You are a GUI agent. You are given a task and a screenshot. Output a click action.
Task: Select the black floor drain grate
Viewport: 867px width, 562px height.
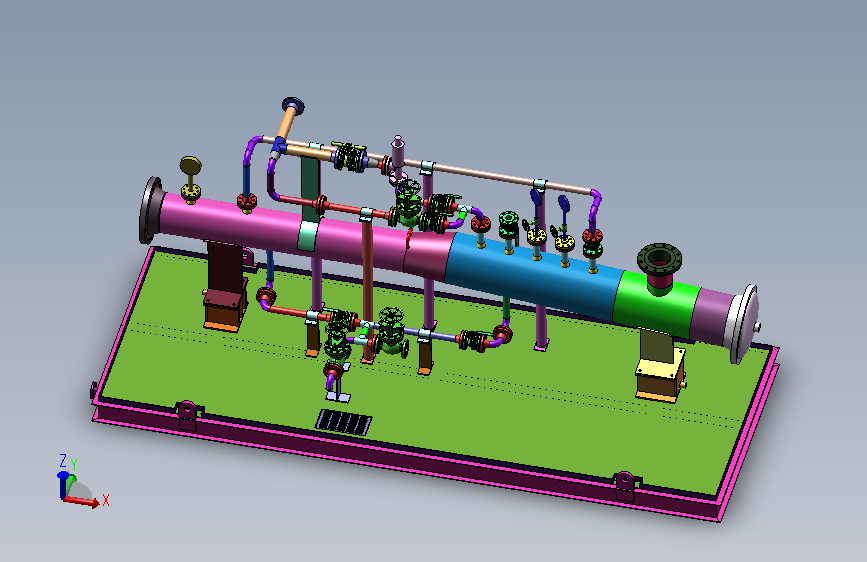coord(343,422)
